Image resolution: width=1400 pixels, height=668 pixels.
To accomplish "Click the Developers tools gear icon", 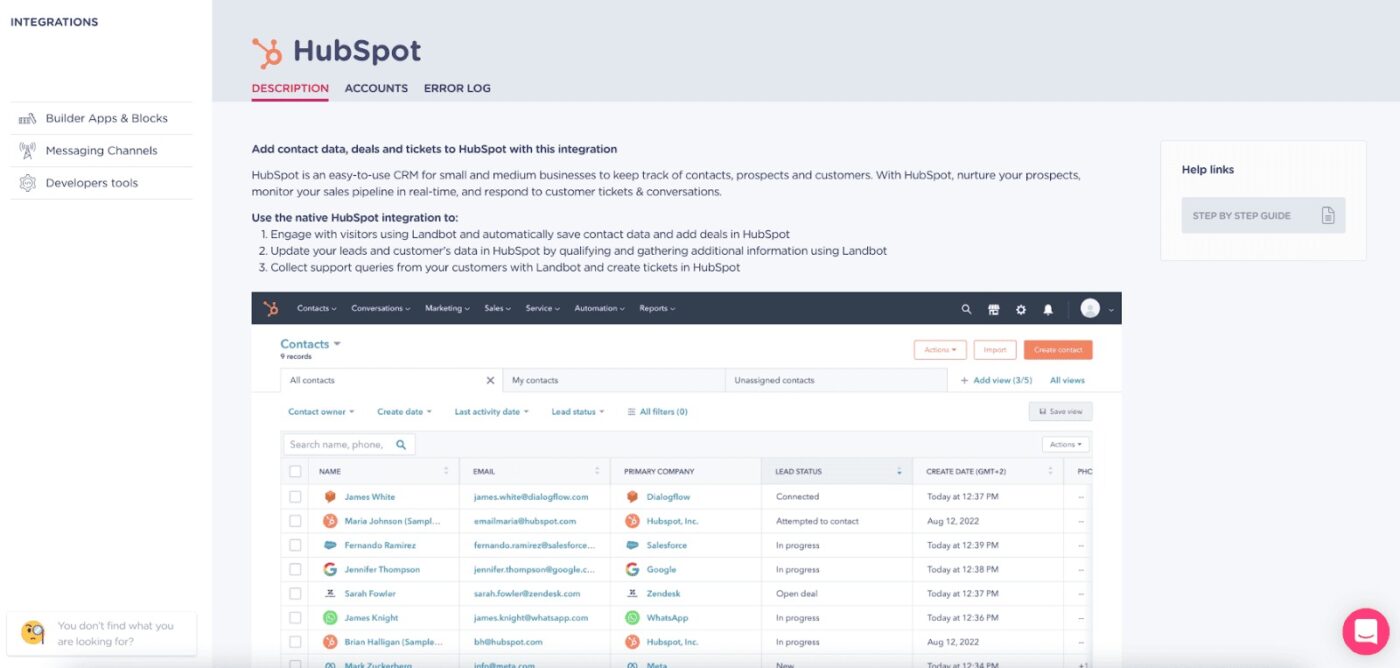I will click(28, 183).
